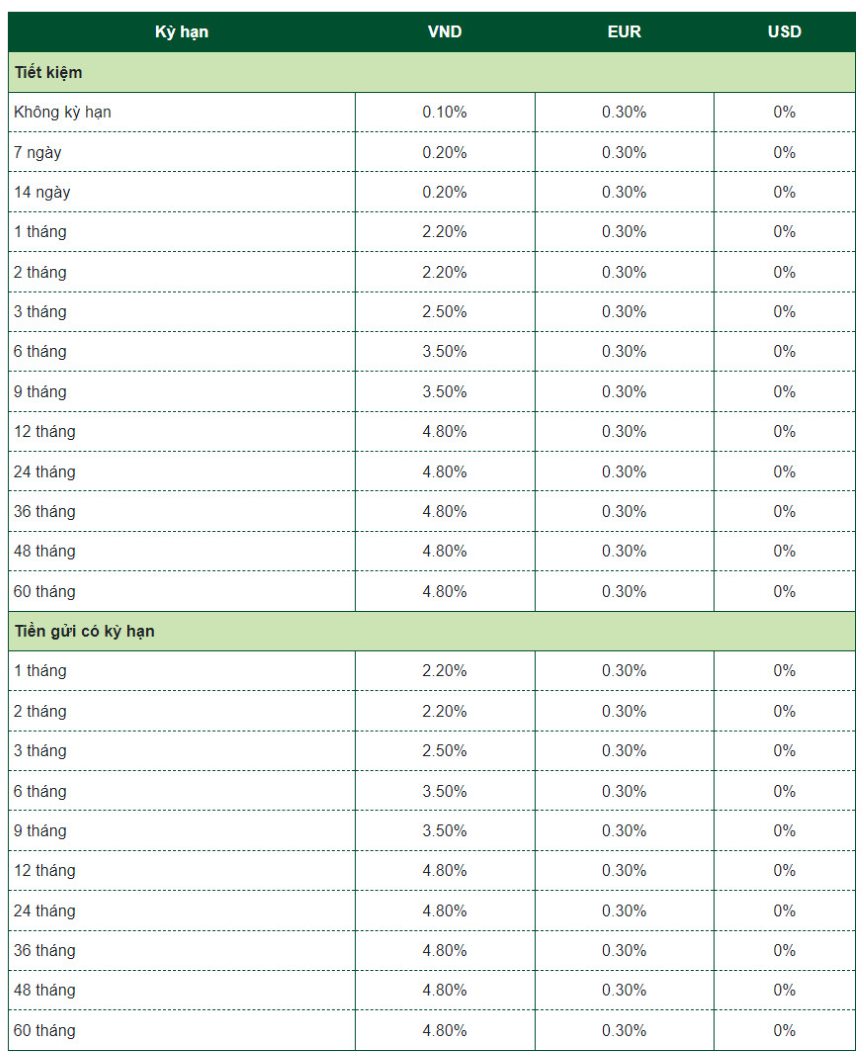864x1058 pixels.
Task: Click the 7 ngày term label
Action: point(37,152)
